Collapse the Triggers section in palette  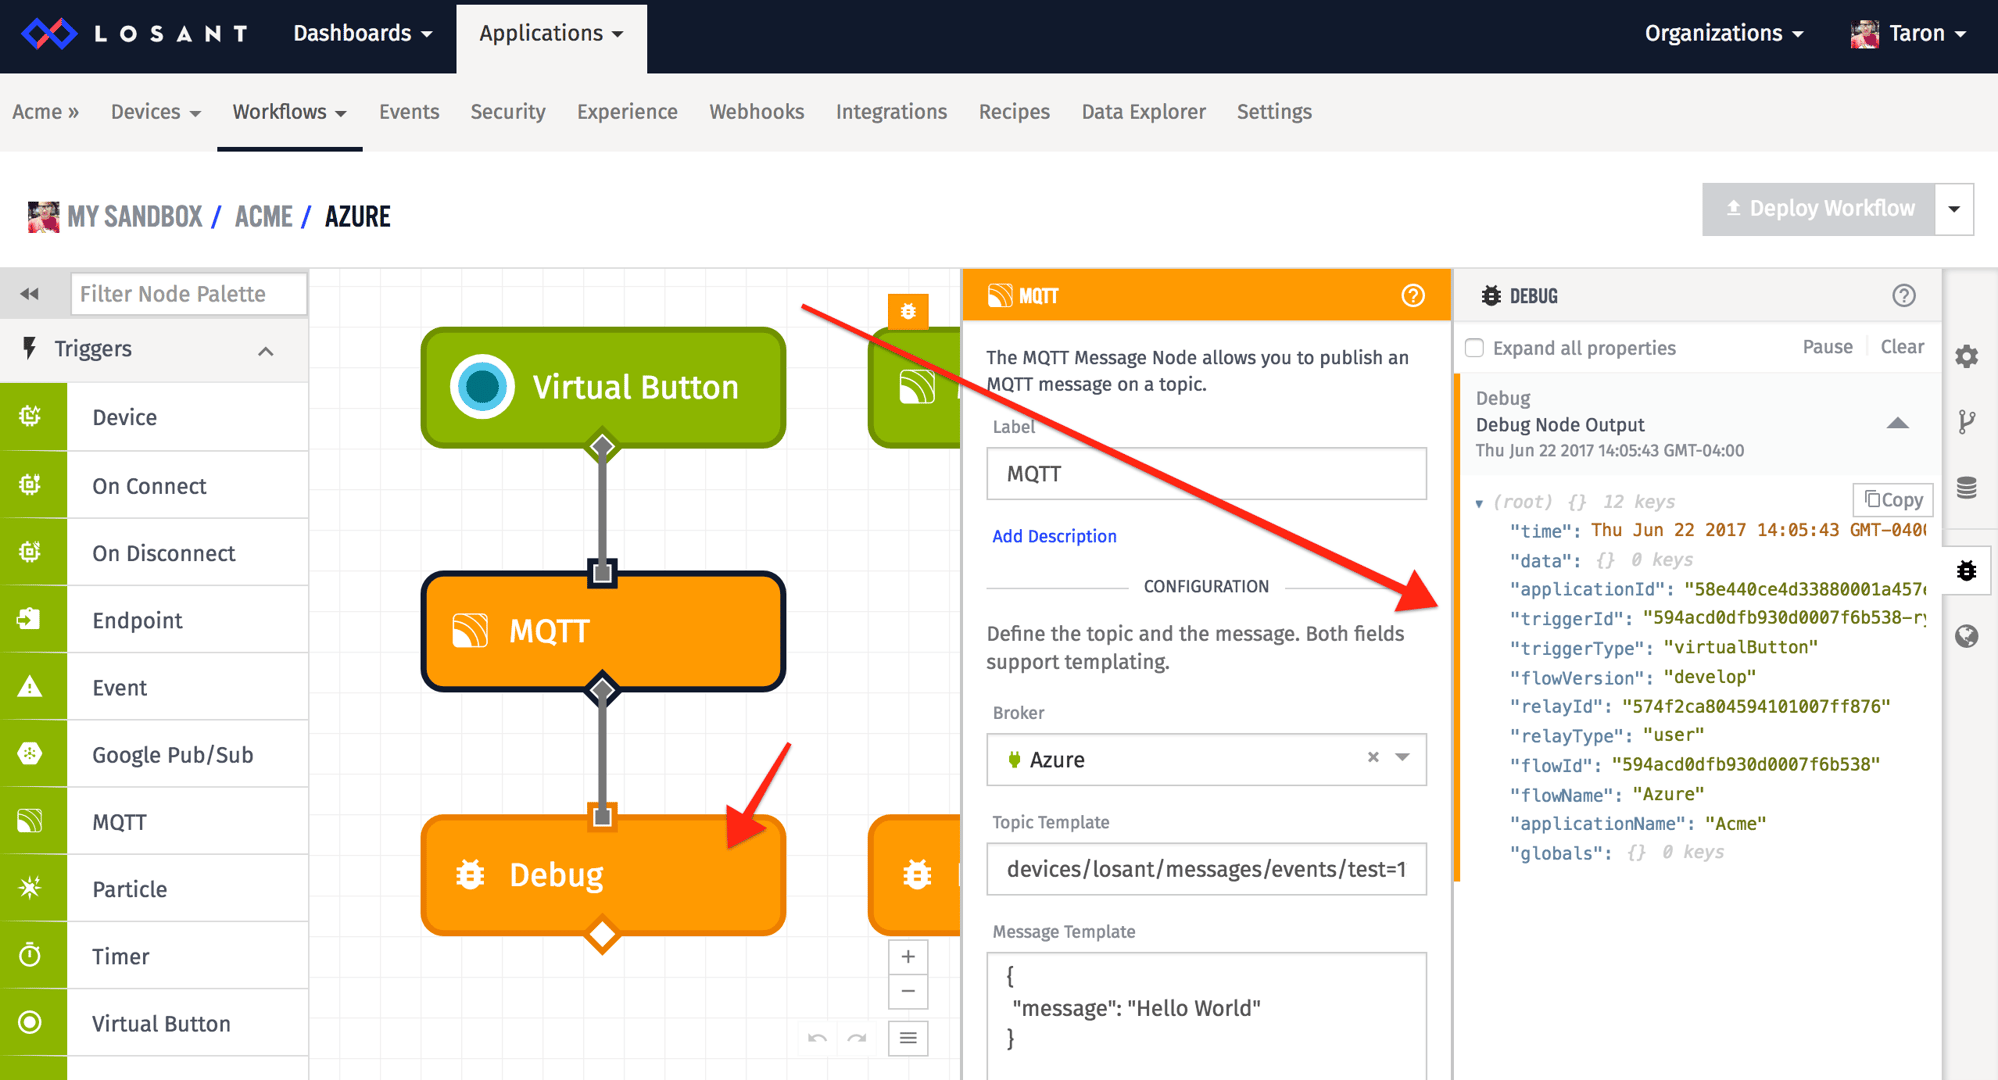pyautogui.click(x=265, y=350)
